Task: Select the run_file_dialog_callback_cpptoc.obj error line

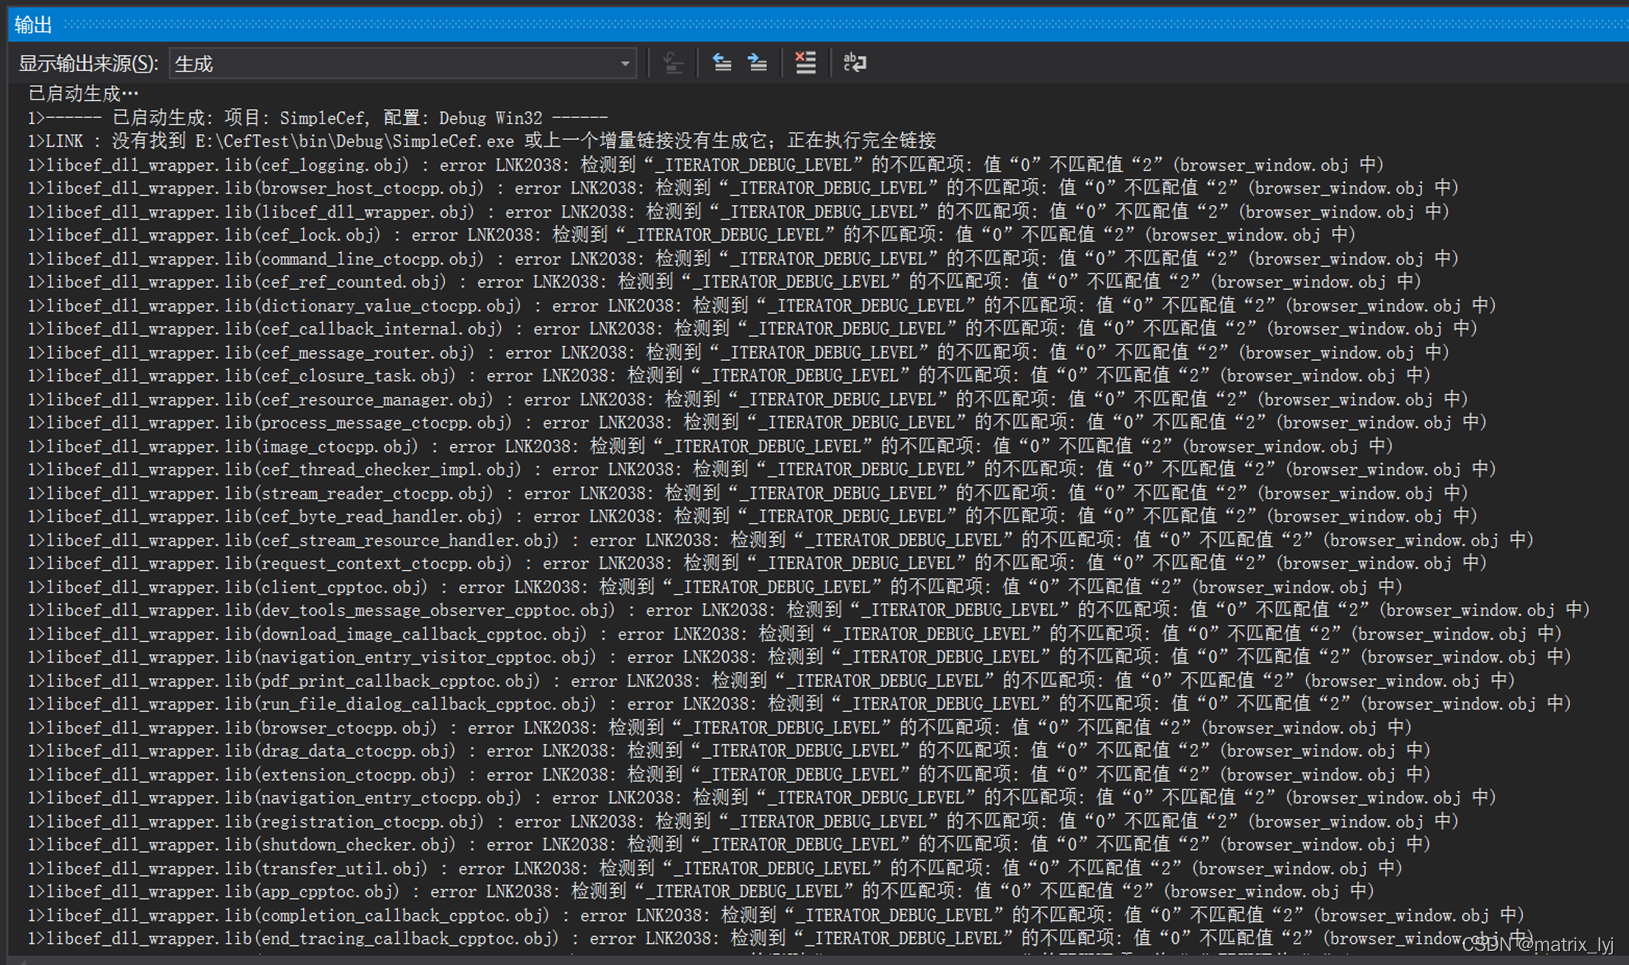Action: [800, 705]
